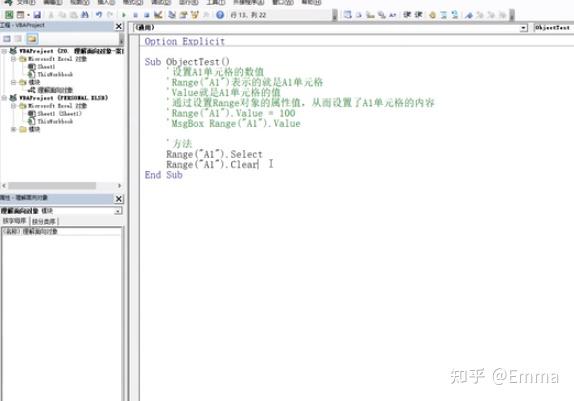Open the 理解面向对象 模块 properties dropdown
The image size is (574, 401).
click(118, 211)
